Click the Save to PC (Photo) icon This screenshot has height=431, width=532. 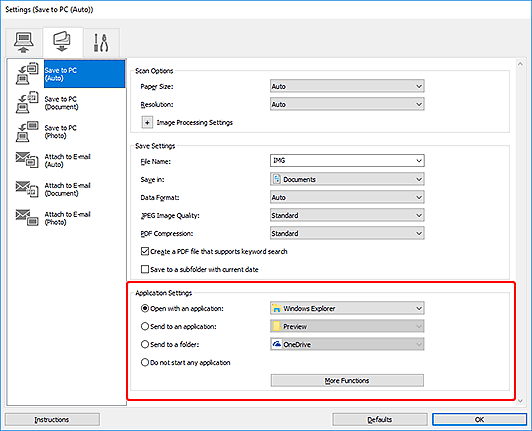click(26, 132)
